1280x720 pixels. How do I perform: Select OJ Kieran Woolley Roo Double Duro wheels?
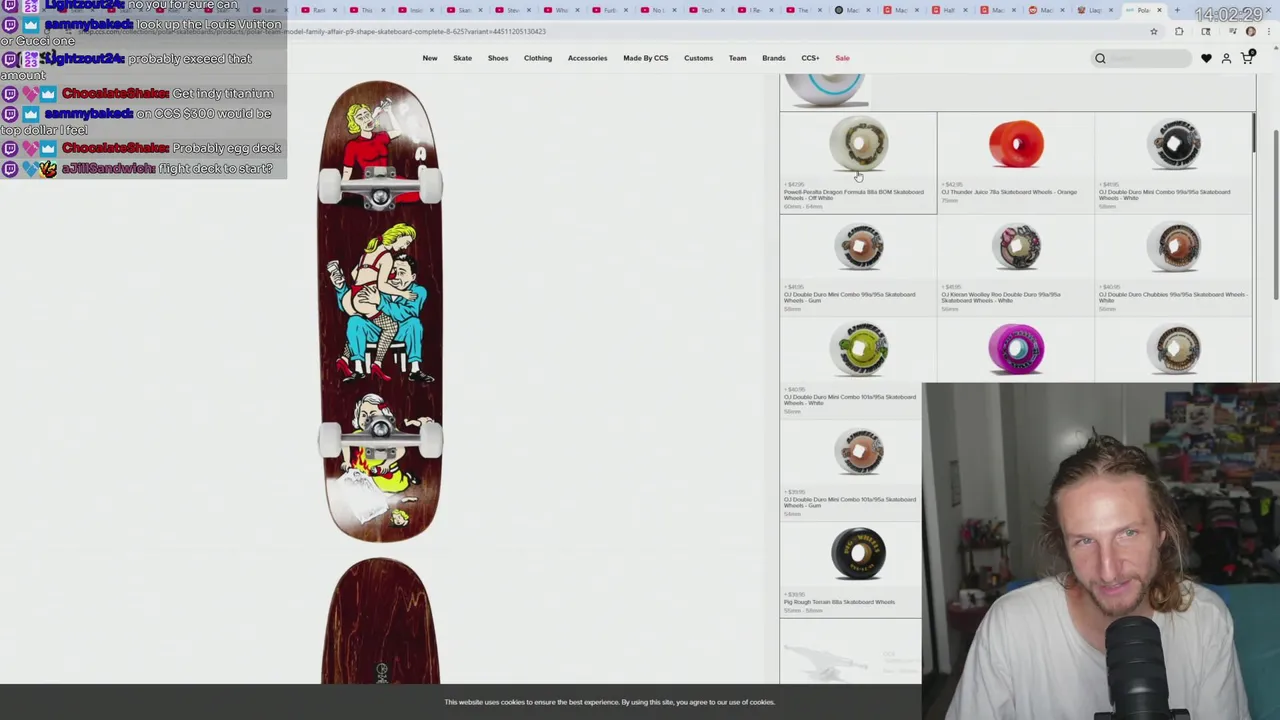[x=1016, y=266]
